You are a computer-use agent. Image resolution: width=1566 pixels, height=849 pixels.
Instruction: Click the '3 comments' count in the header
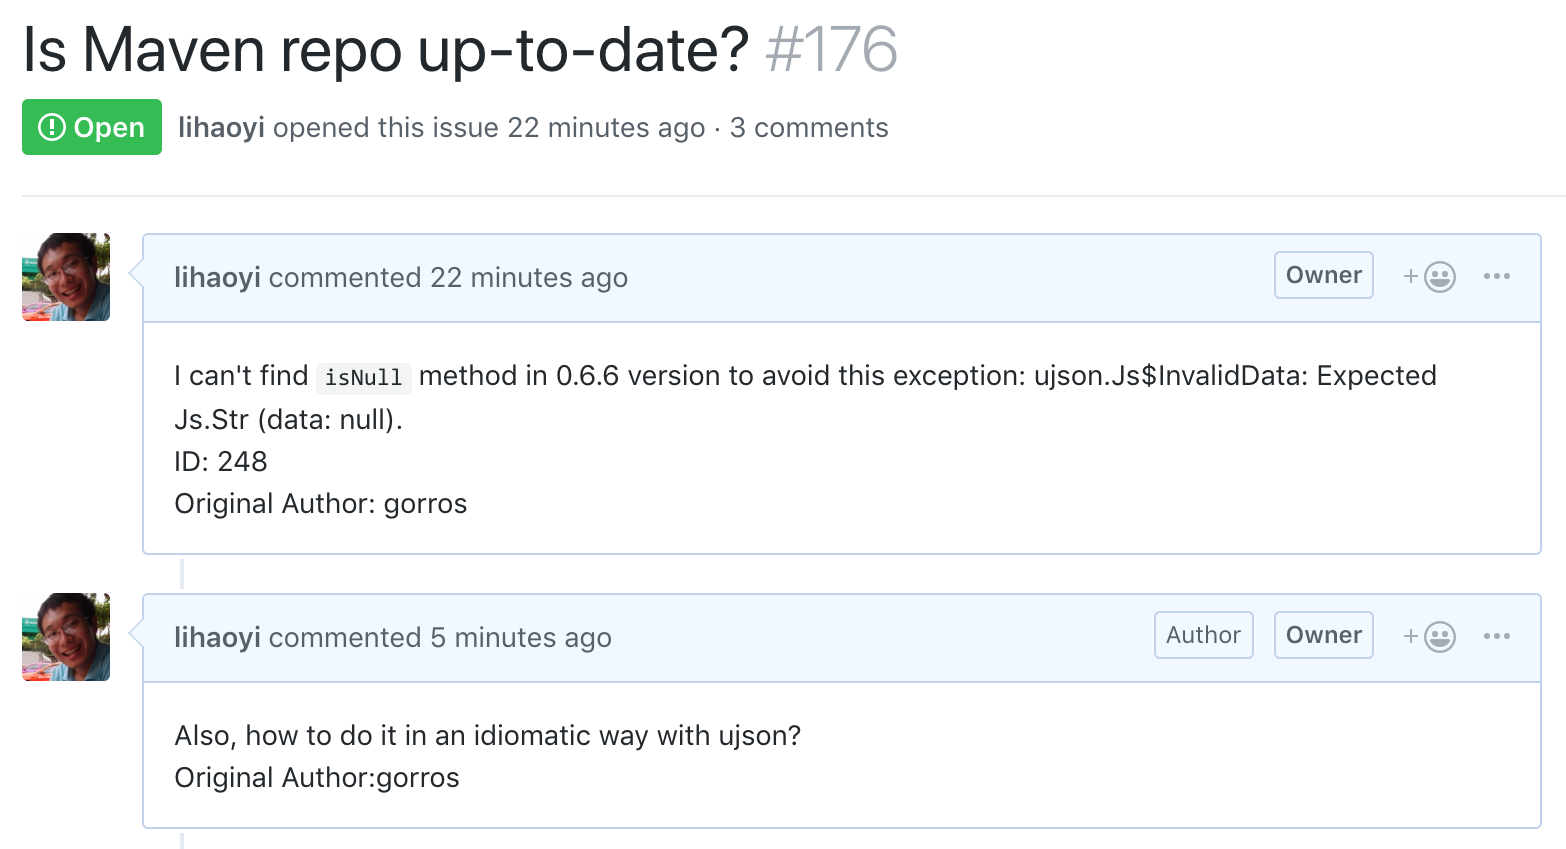tap(810, 127)
